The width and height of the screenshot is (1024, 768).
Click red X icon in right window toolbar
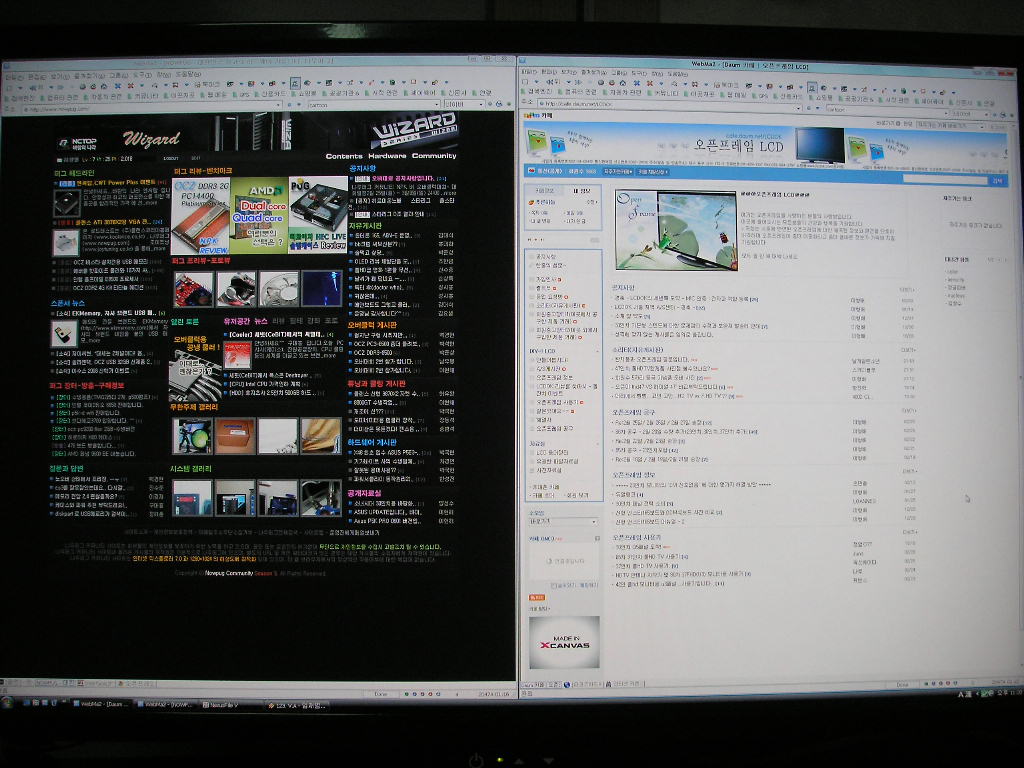point(650,83)
